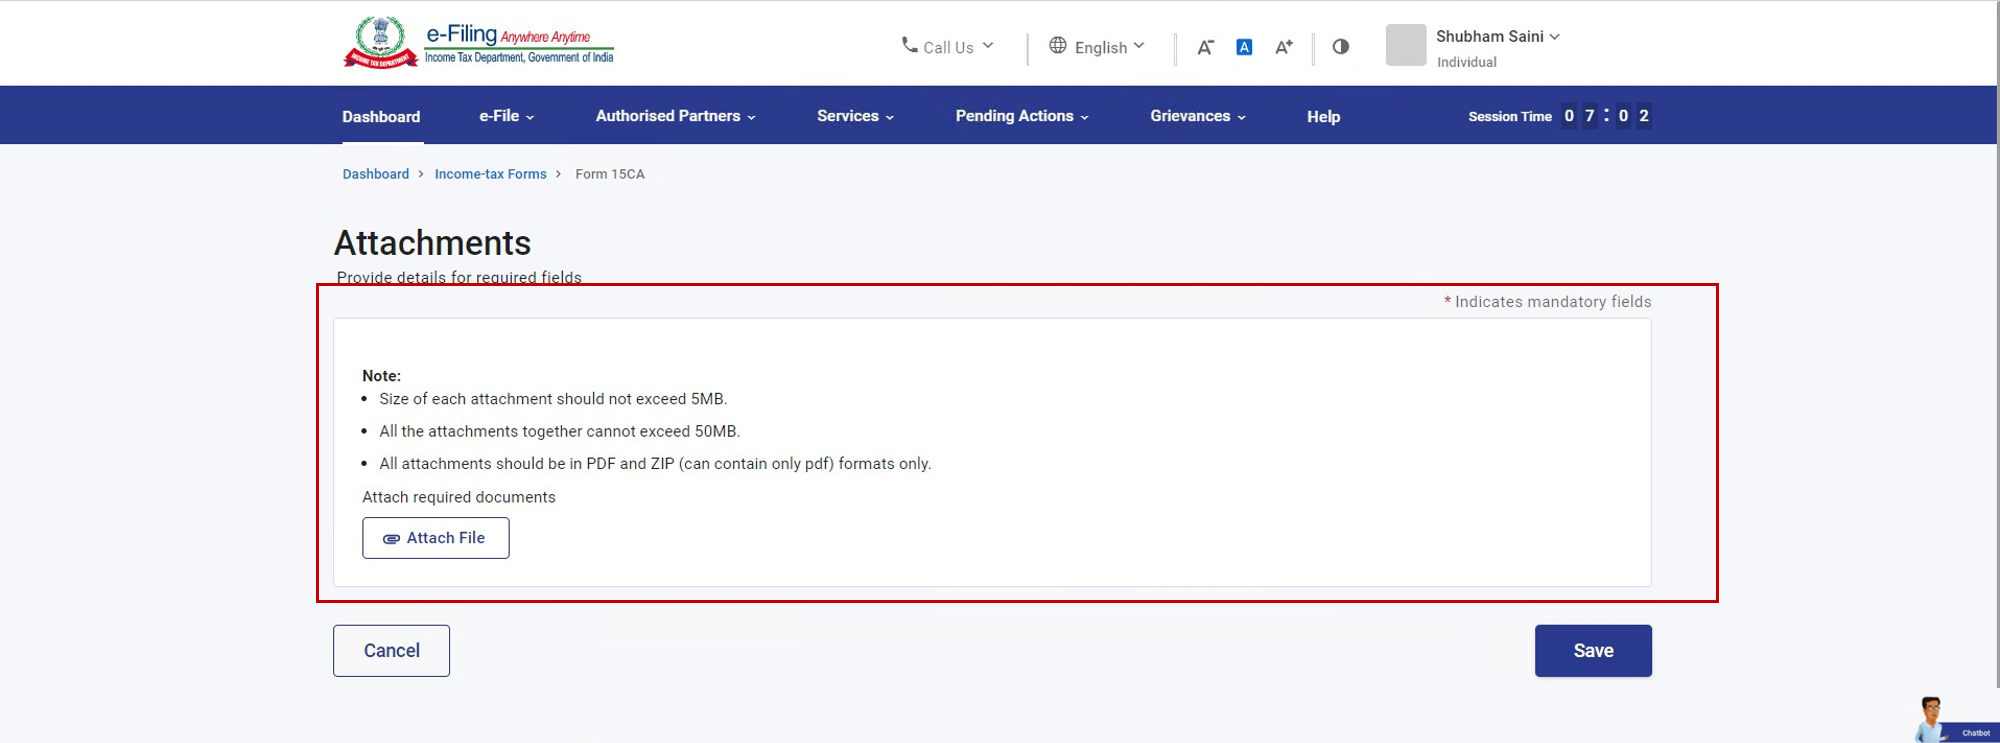Open the Call Us dropdown

point(947,47)
